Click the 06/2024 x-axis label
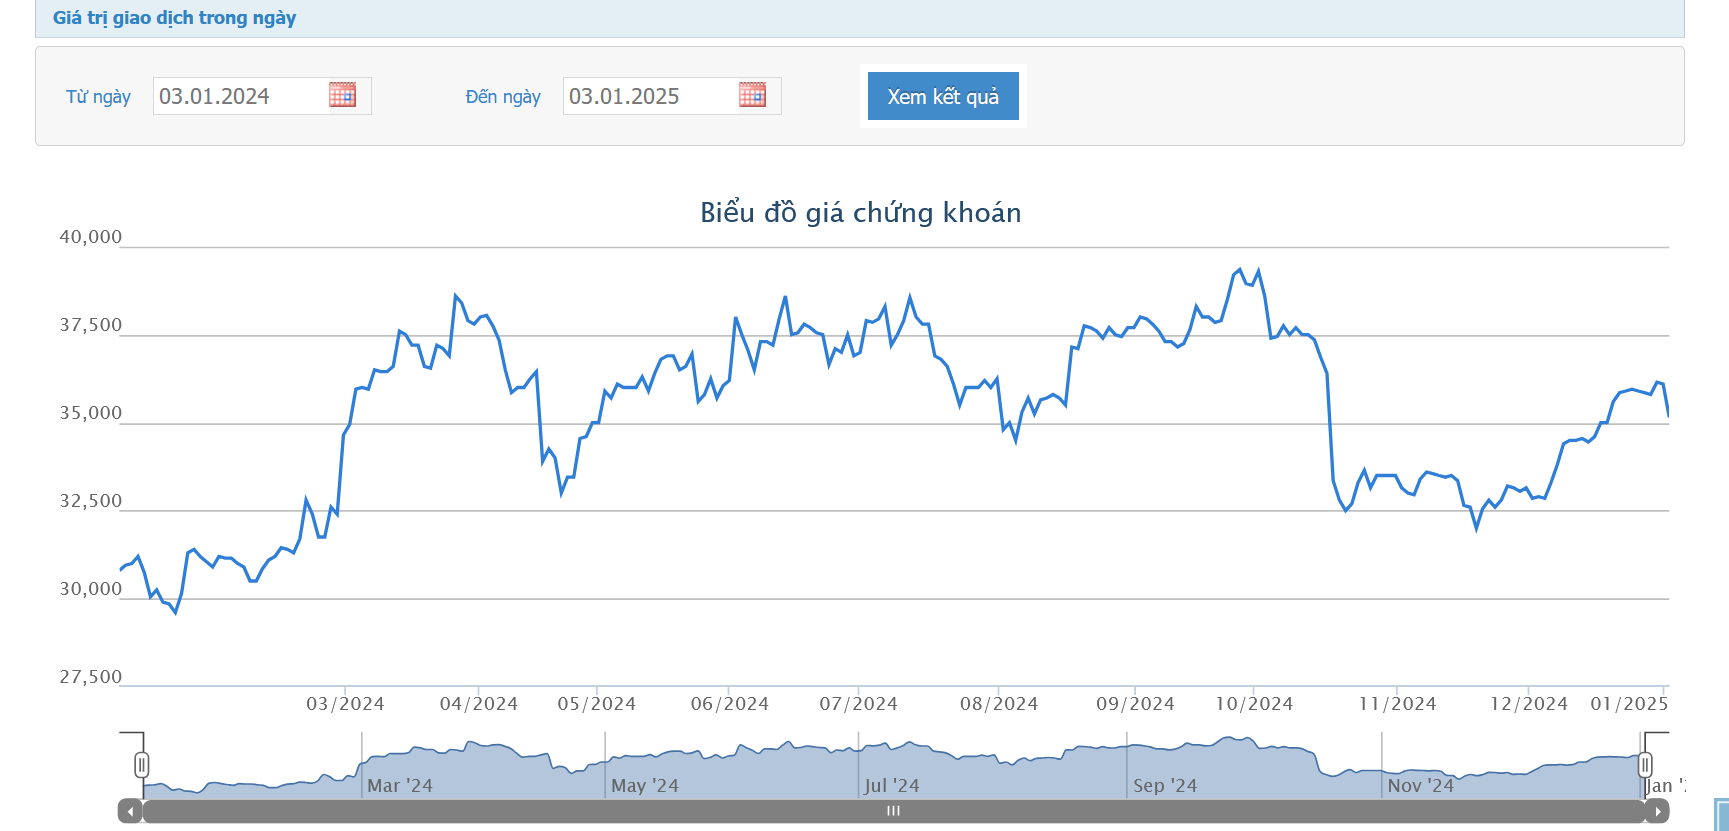This screenshot has width=1729, height=831. 729,704
